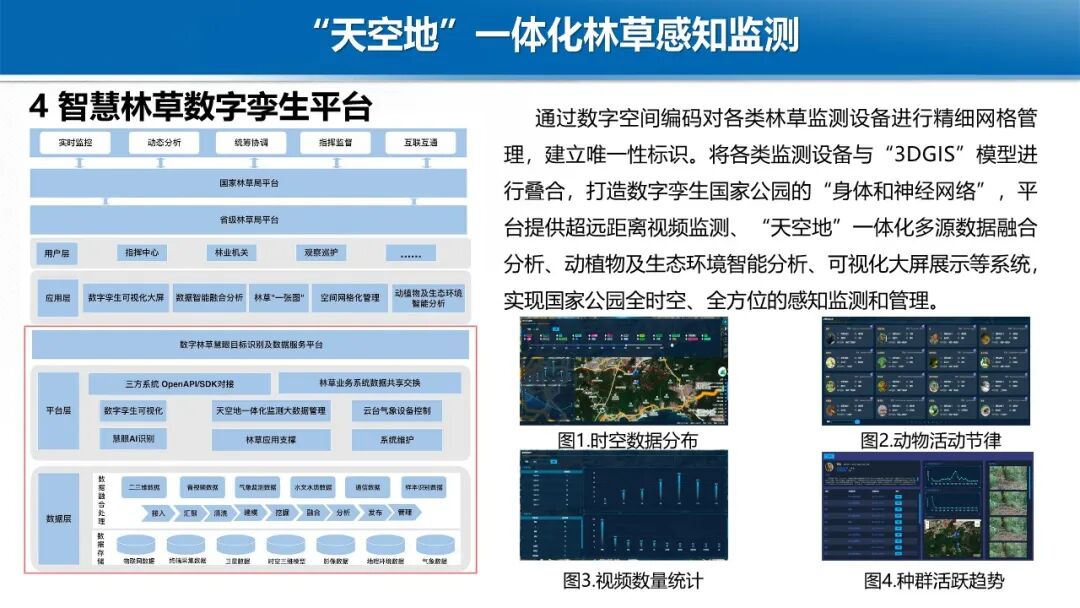Click the 接入 chevron step
This screenshot has width=1080, height=608.
[157, 513]
